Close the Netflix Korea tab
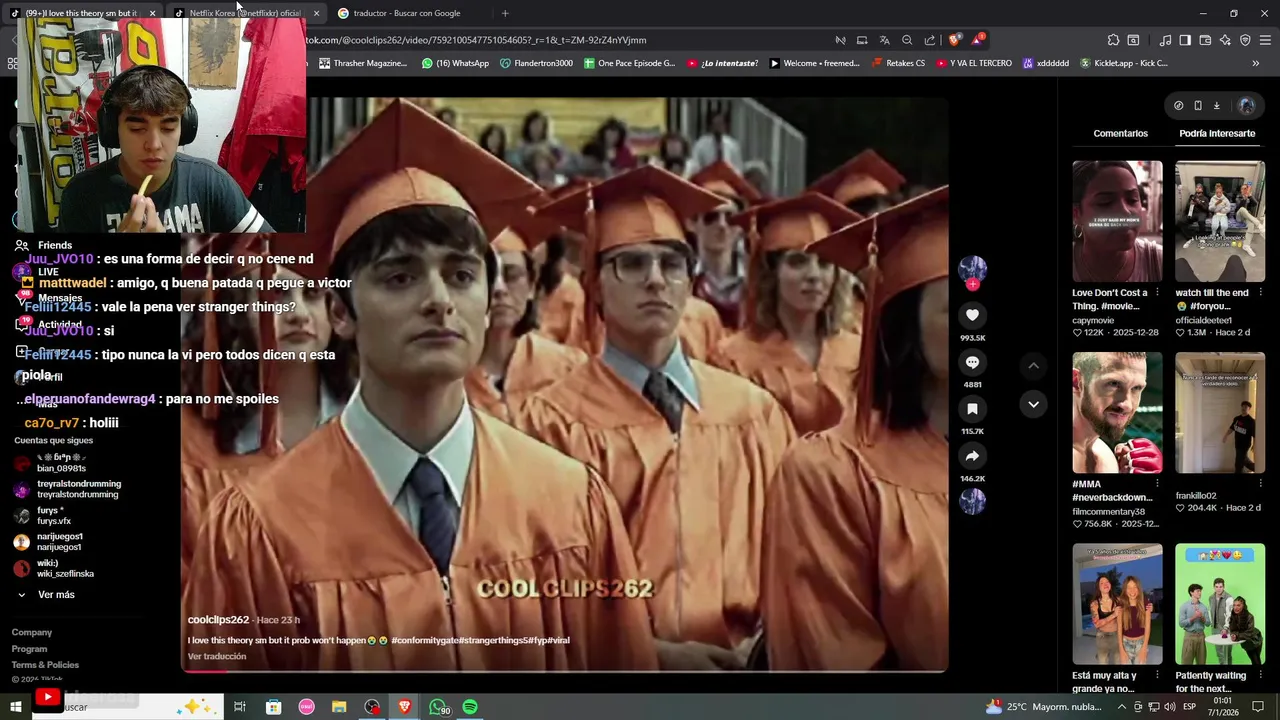1280x720 pixels. (316, 13)
